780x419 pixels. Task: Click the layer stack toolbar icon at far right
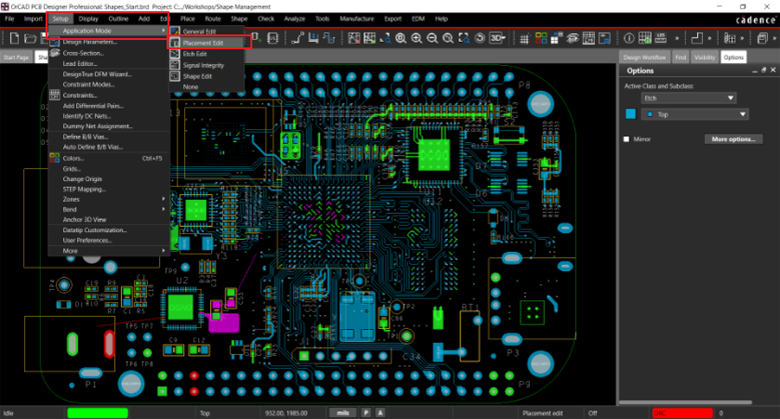tap(762, 38)
